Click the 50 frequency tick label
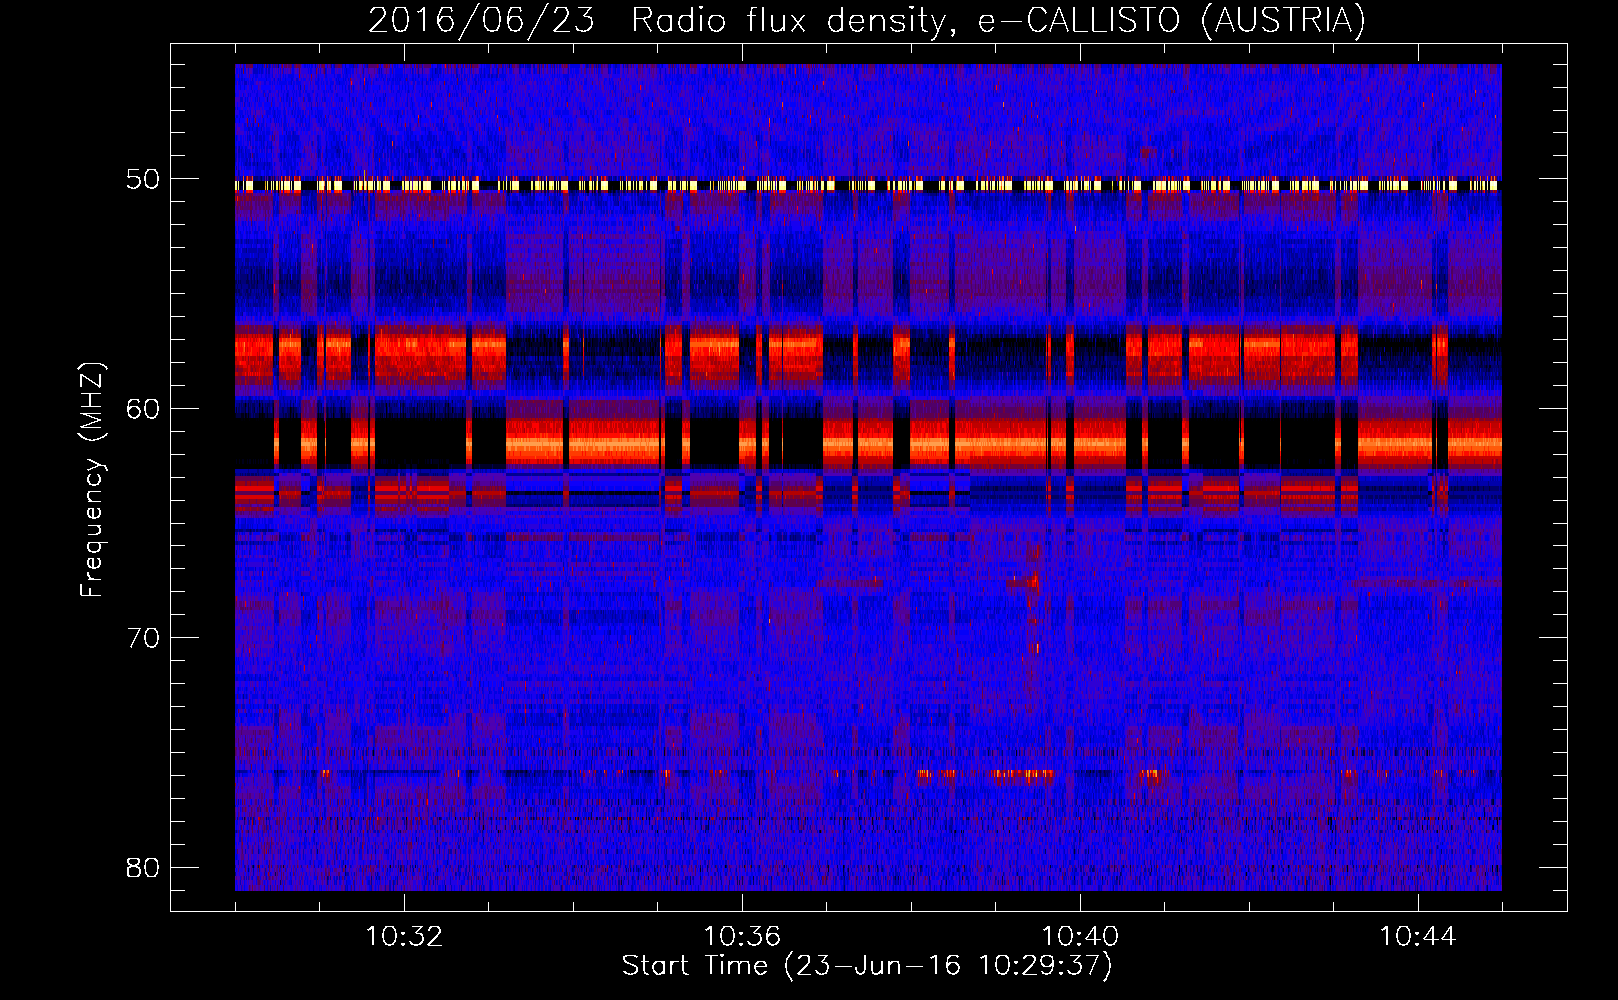Image resolution: width=1618 pixels, height=1000 pixels. tap(143, 180)
